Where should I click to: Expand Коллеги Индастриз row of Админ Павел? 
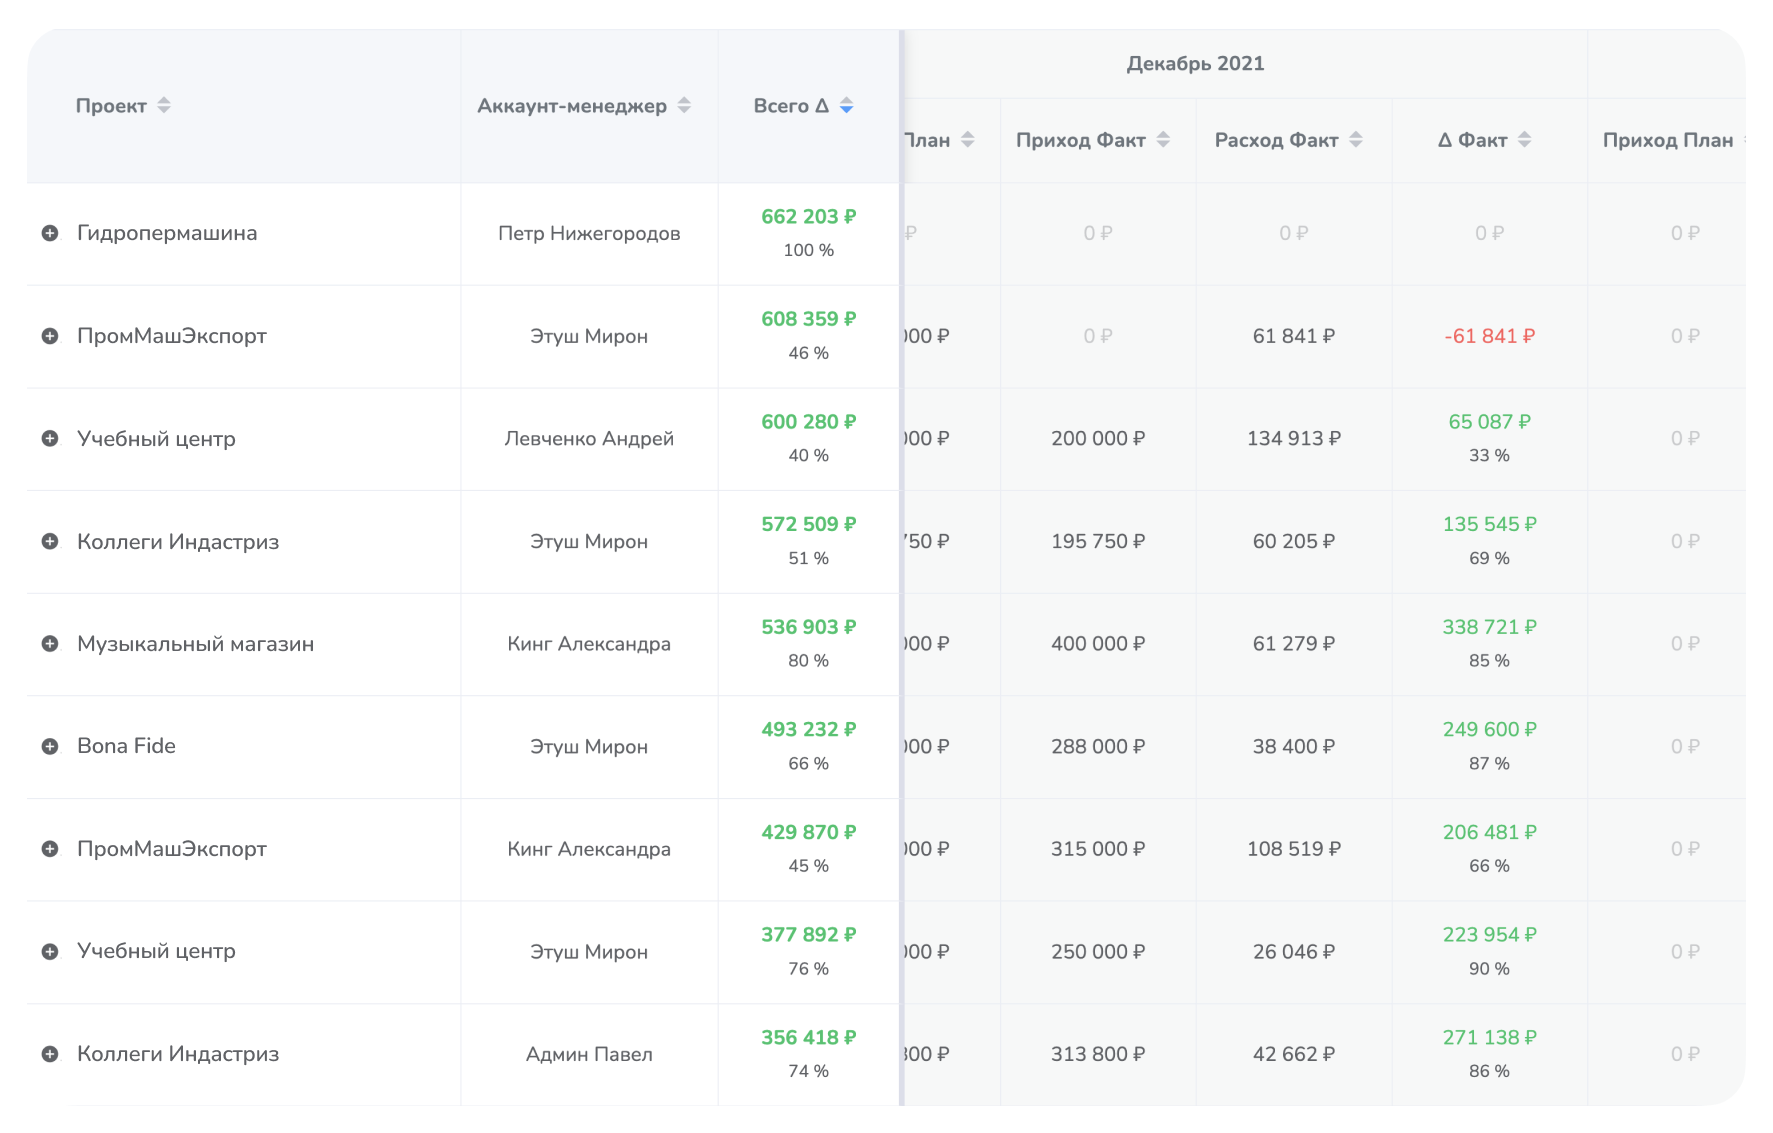pos(50,1054)
